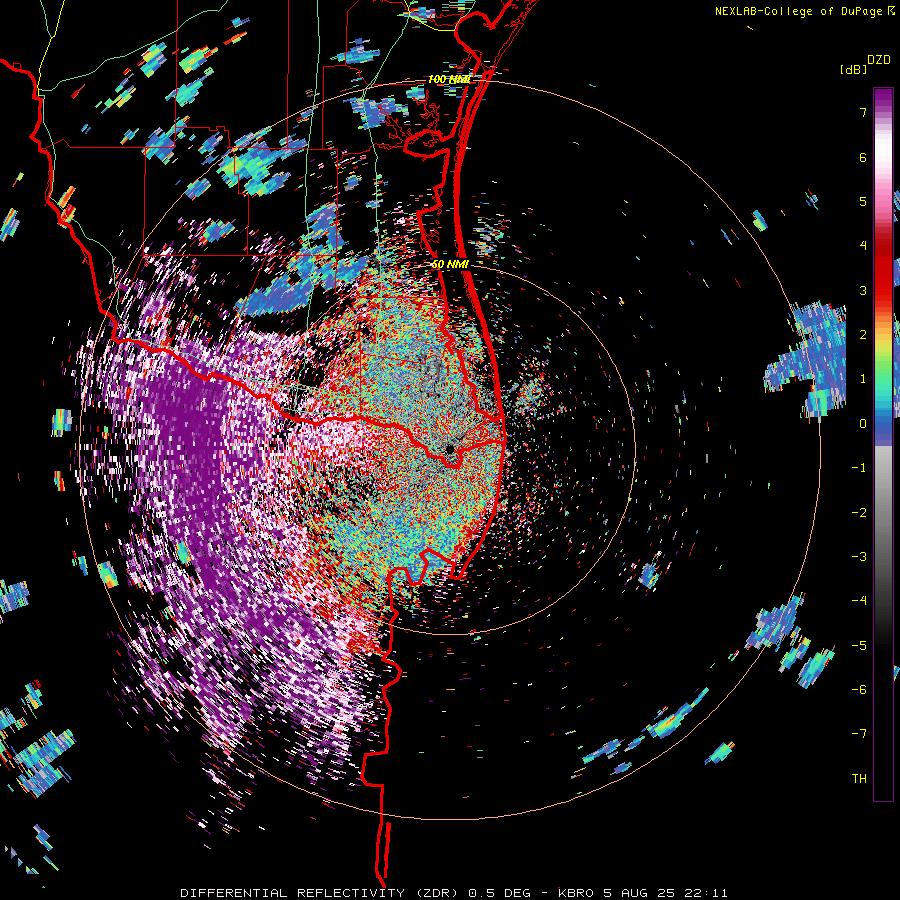Click the scale value 2

point(863,335)
